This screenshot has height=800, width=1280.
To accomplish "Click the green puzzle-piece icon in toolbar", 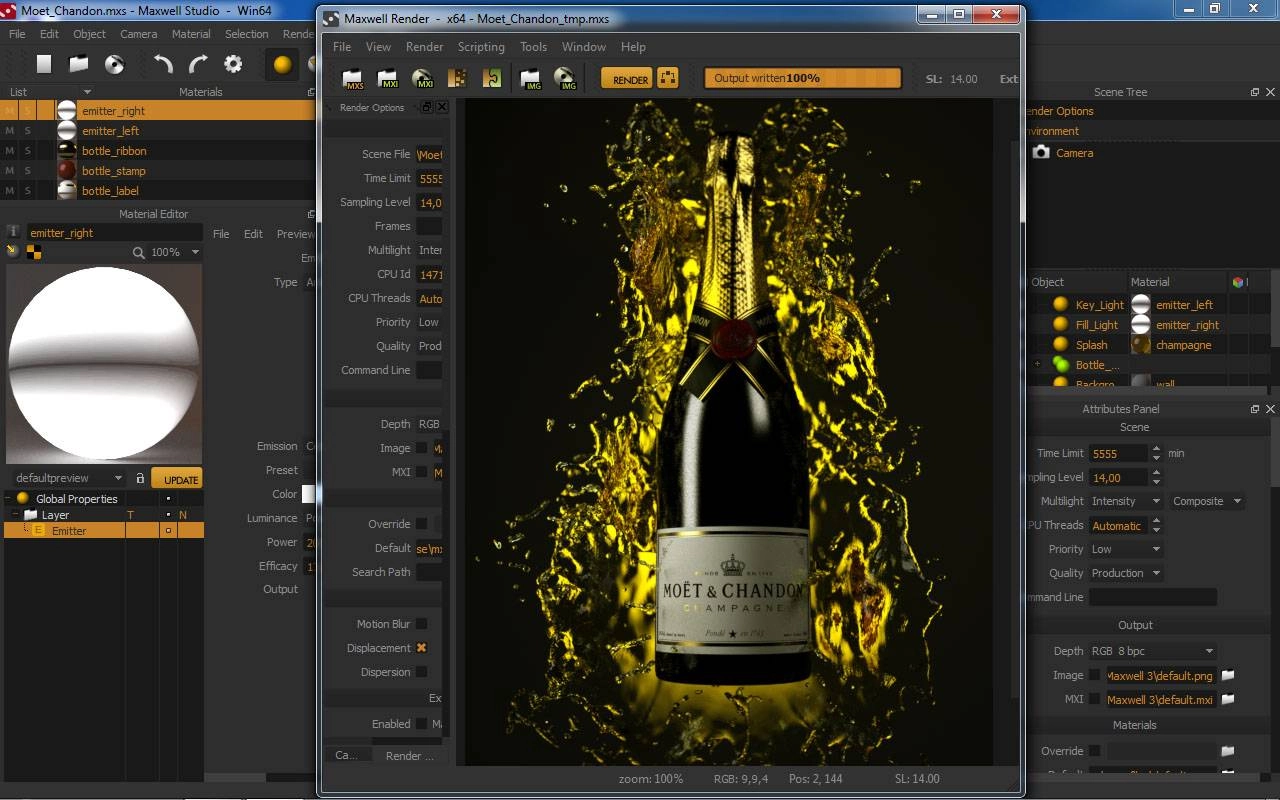I will point(492,78).
